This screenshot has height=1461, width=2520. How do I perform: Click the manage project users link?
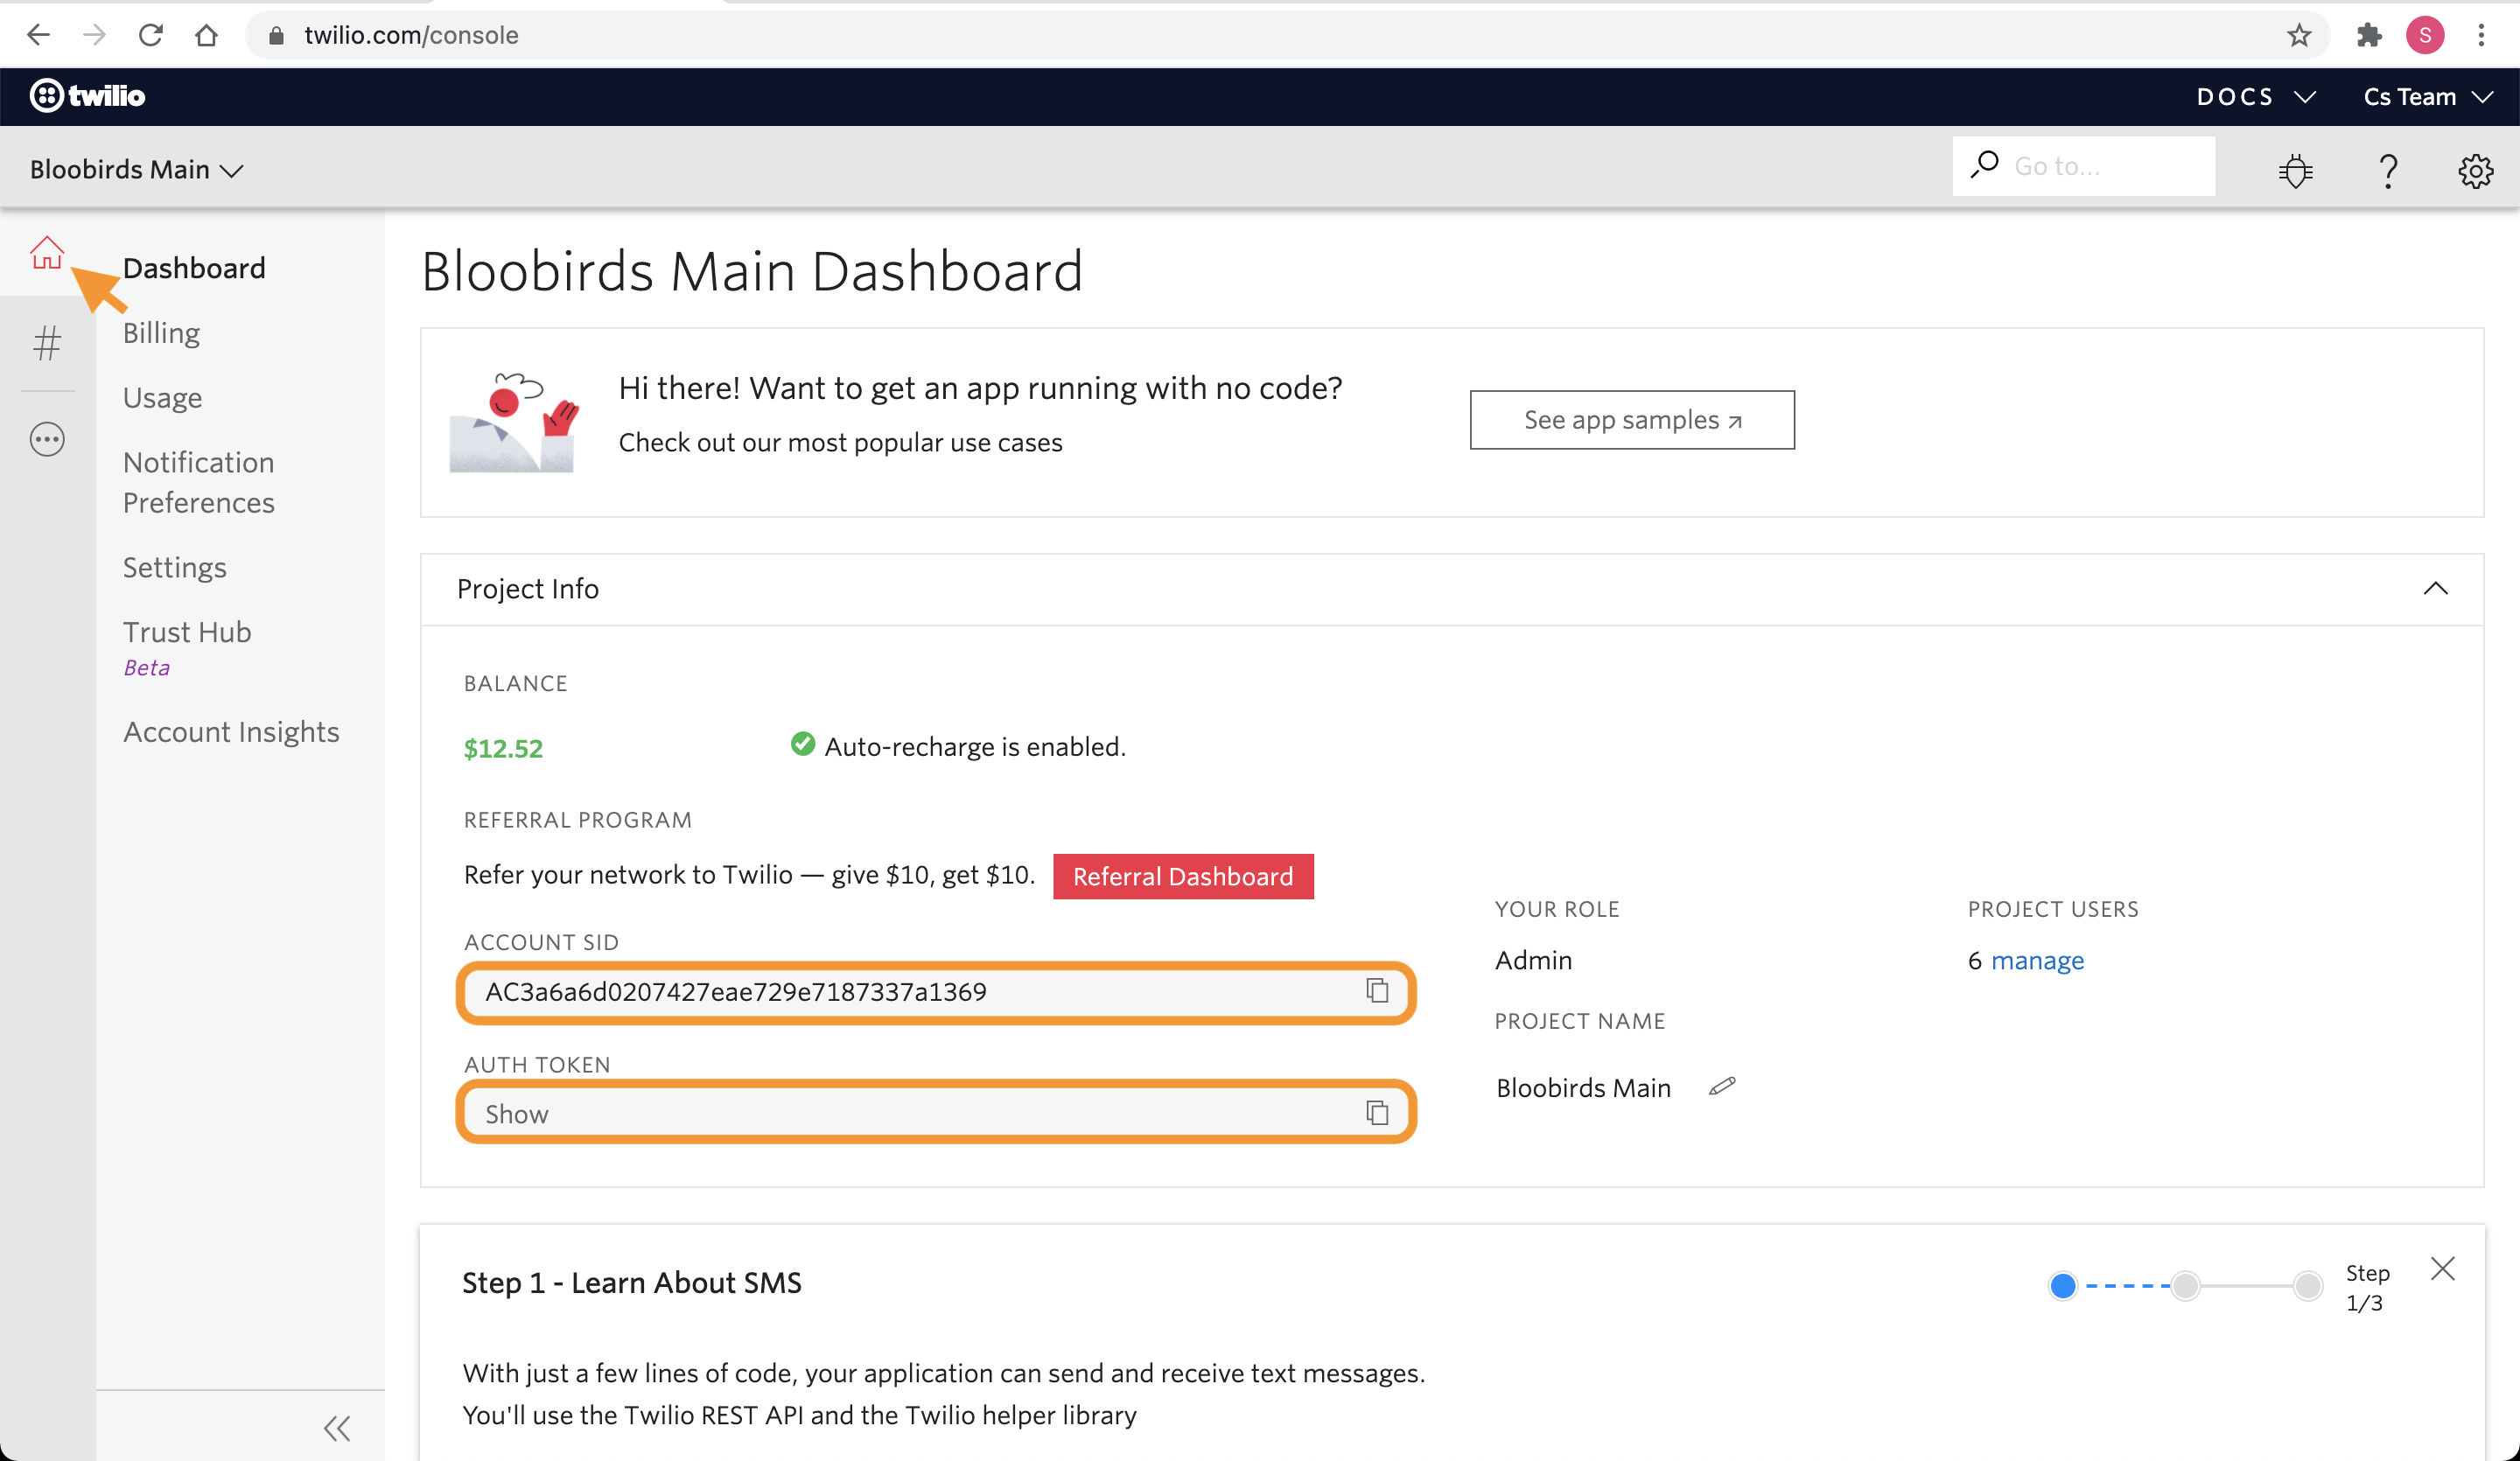[2037, 960]
